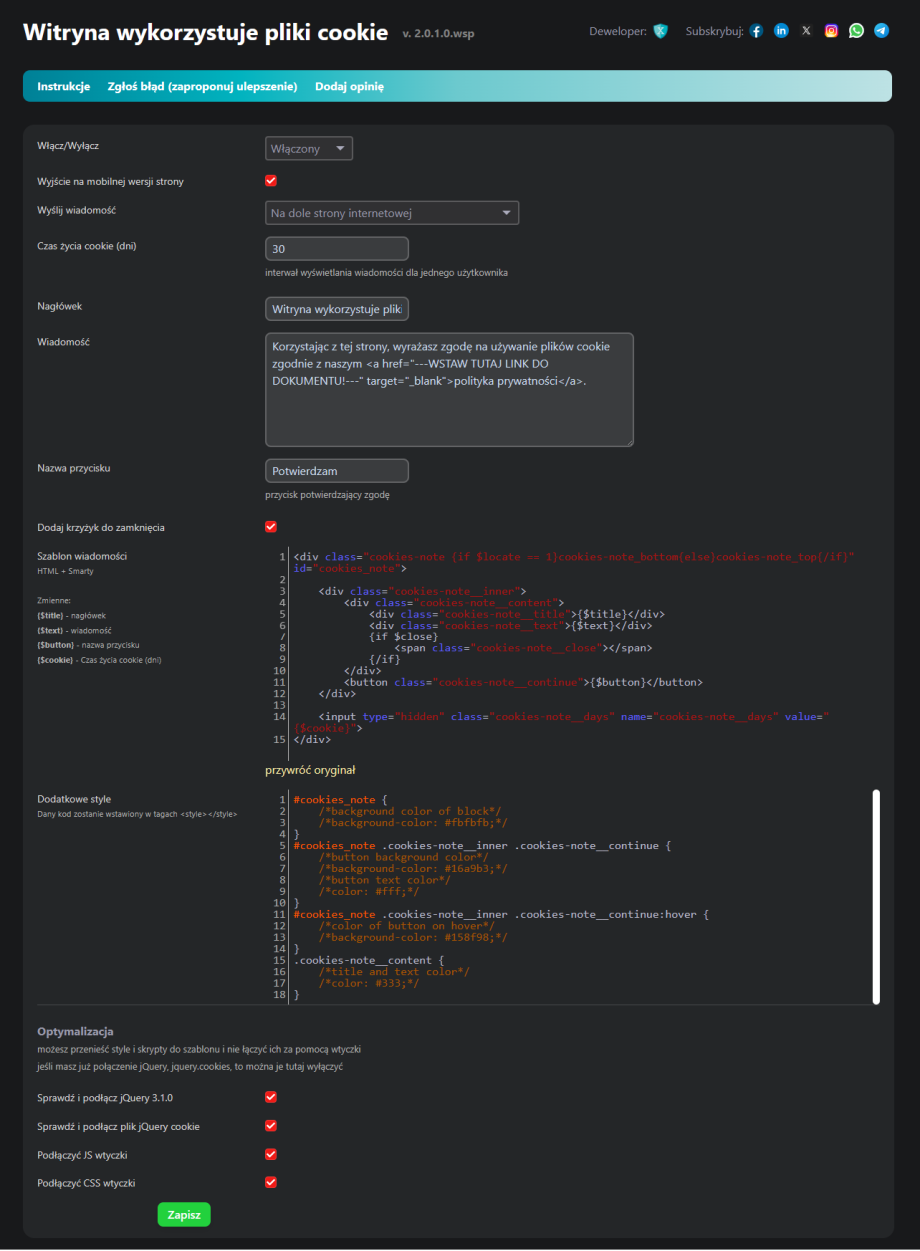This screenshot has height=1251, width=920.
Task: Toggle 'Wyjście na mobilnej wersji strony' checkbox
Action: 271,181
